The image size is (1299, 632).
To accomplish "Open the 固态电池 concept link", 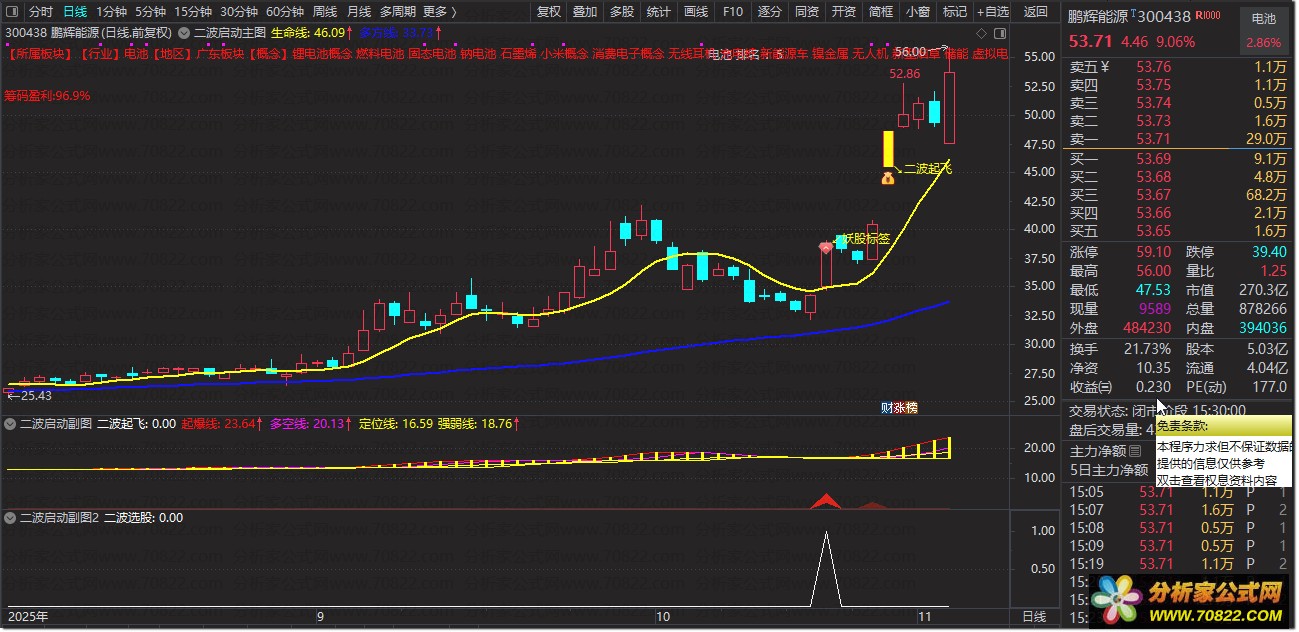I will [431, 53].
